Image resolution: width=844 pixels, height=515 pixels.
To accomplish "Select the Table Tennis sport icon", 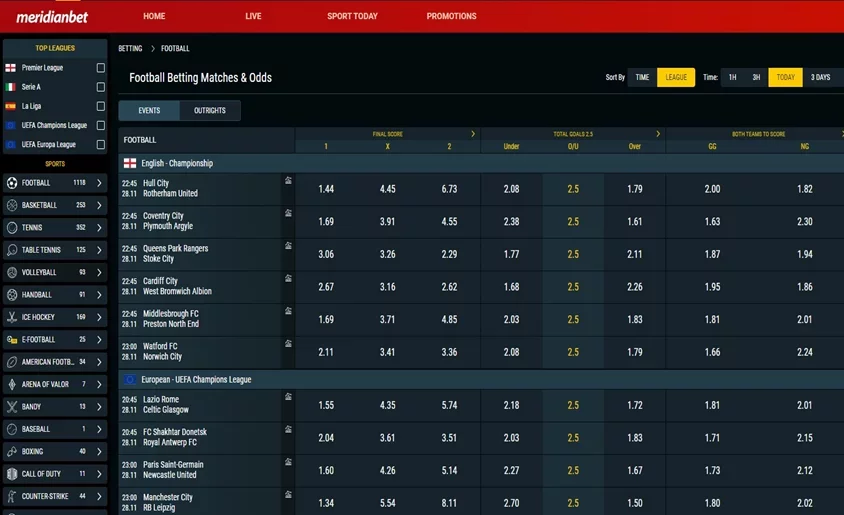I will [12, 250].
